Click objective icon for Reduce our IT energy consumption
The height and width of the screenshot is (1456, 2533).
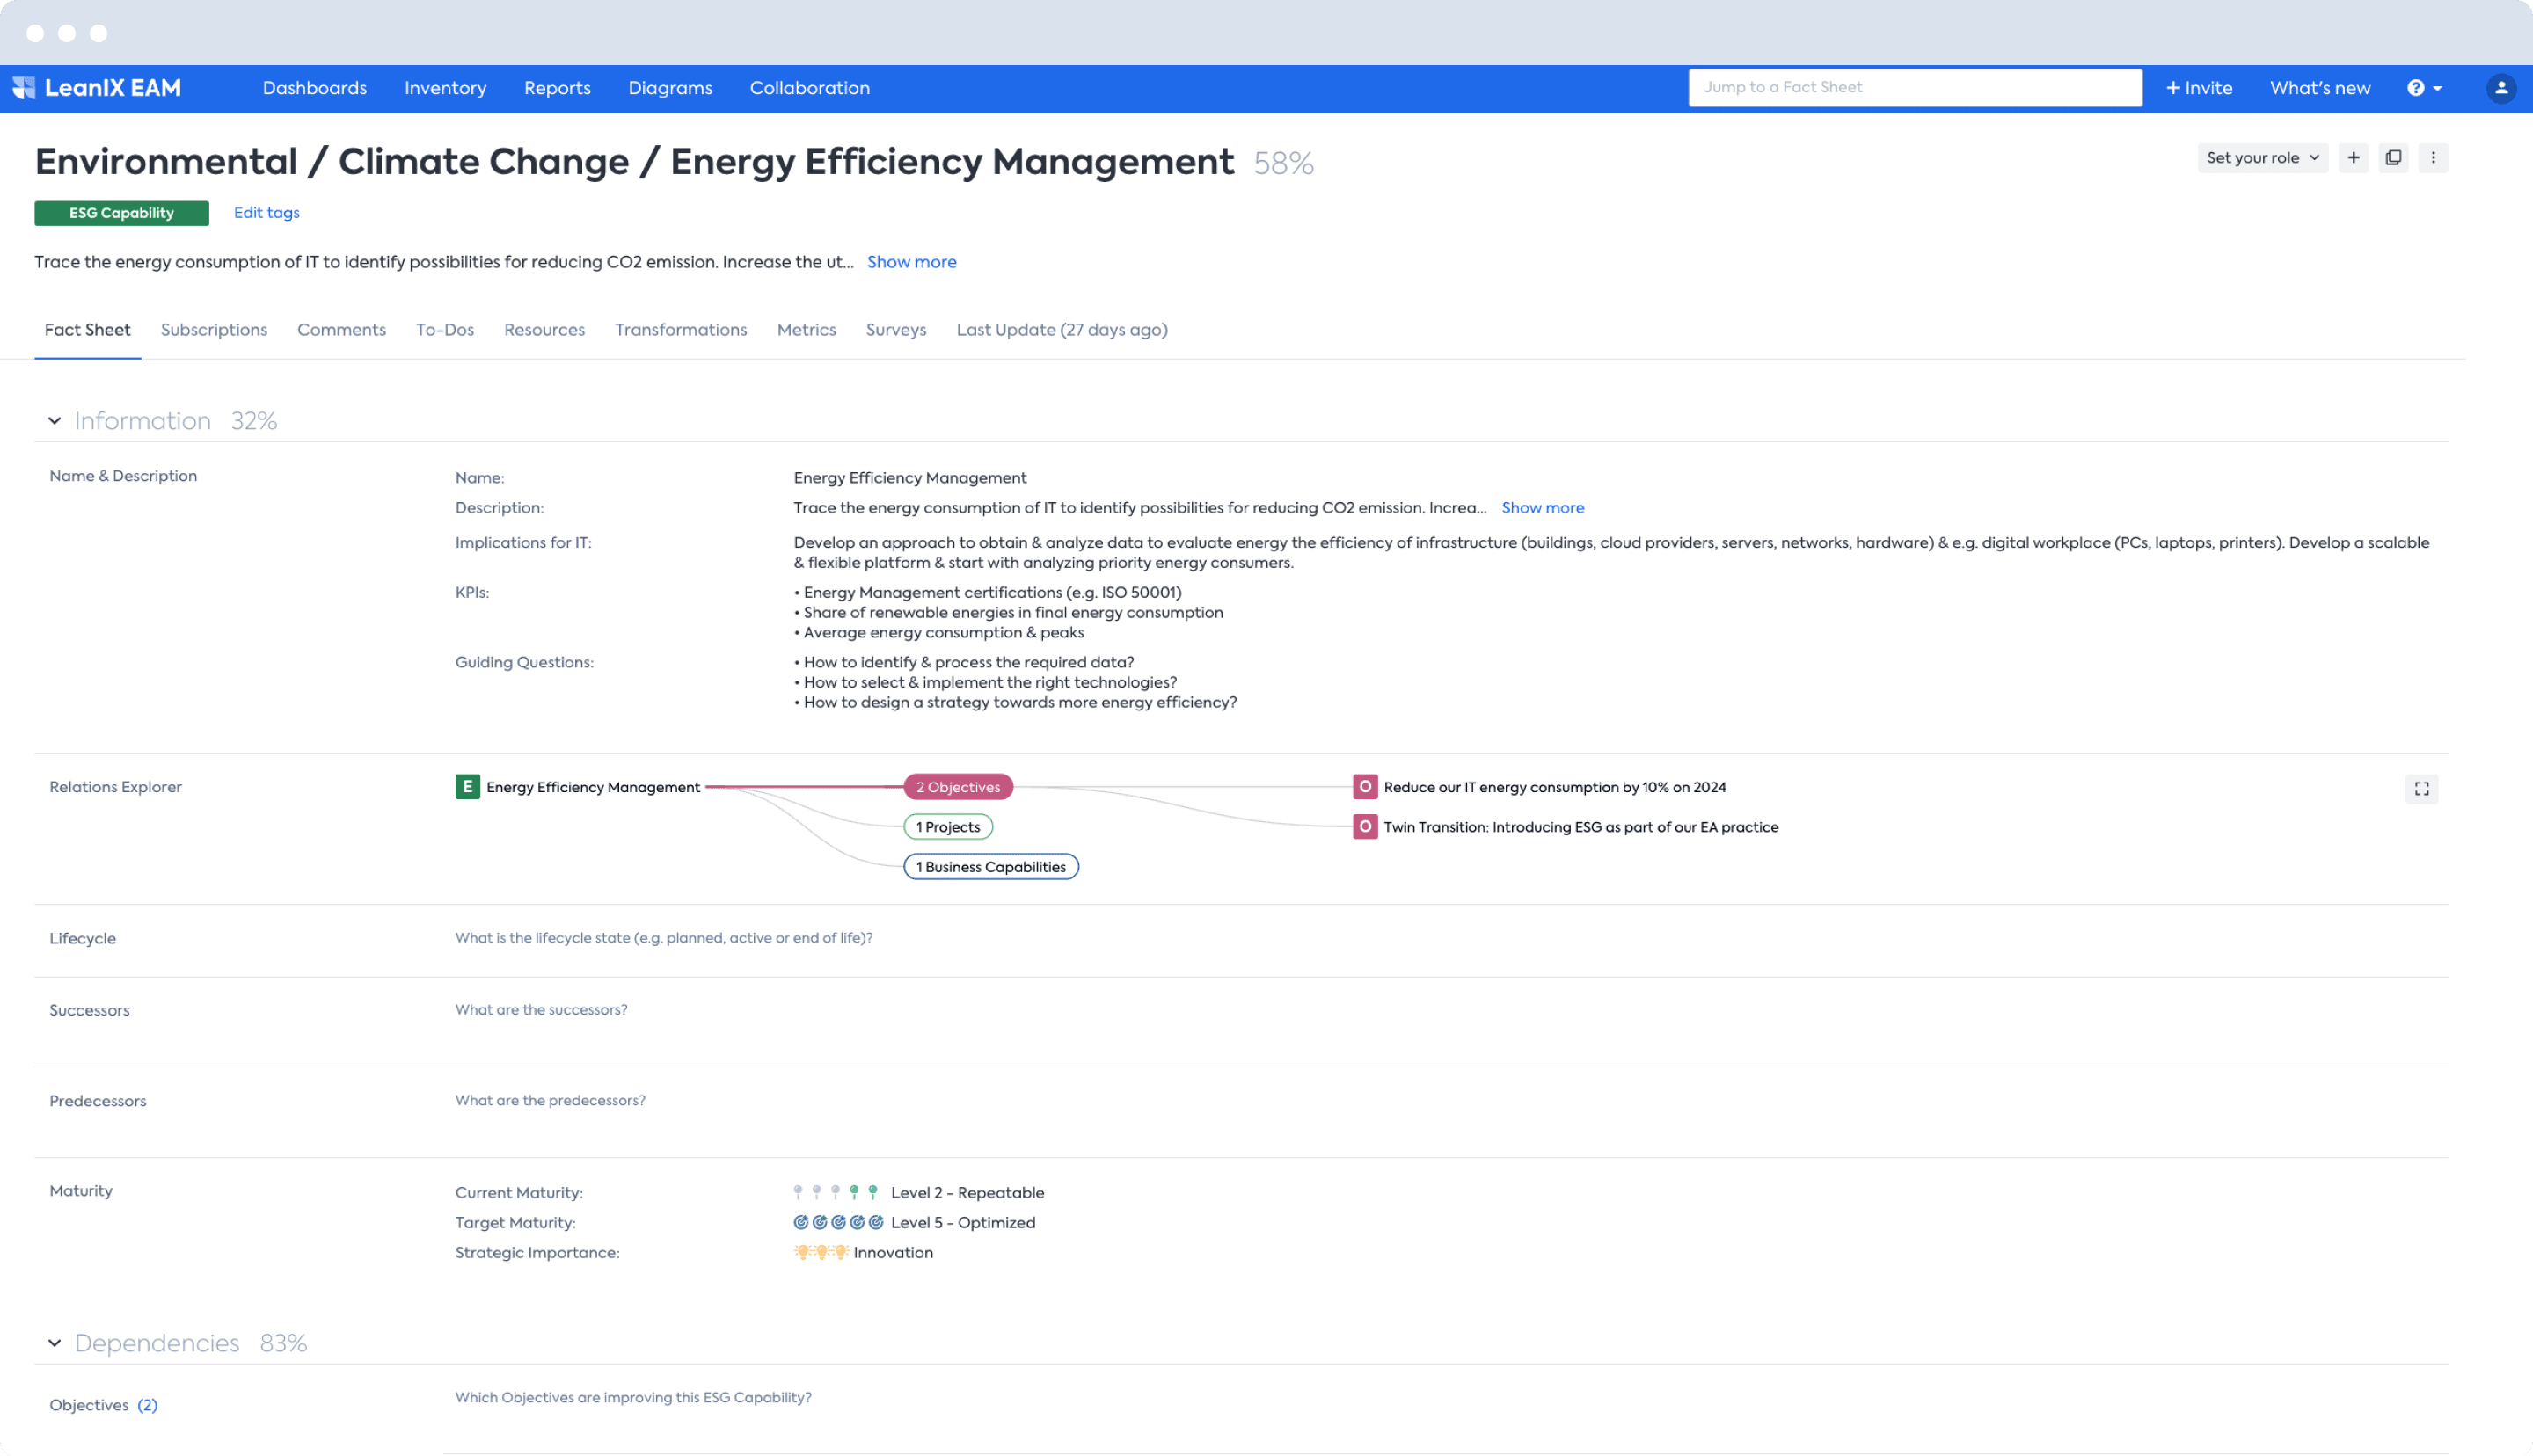point(1365,787)
